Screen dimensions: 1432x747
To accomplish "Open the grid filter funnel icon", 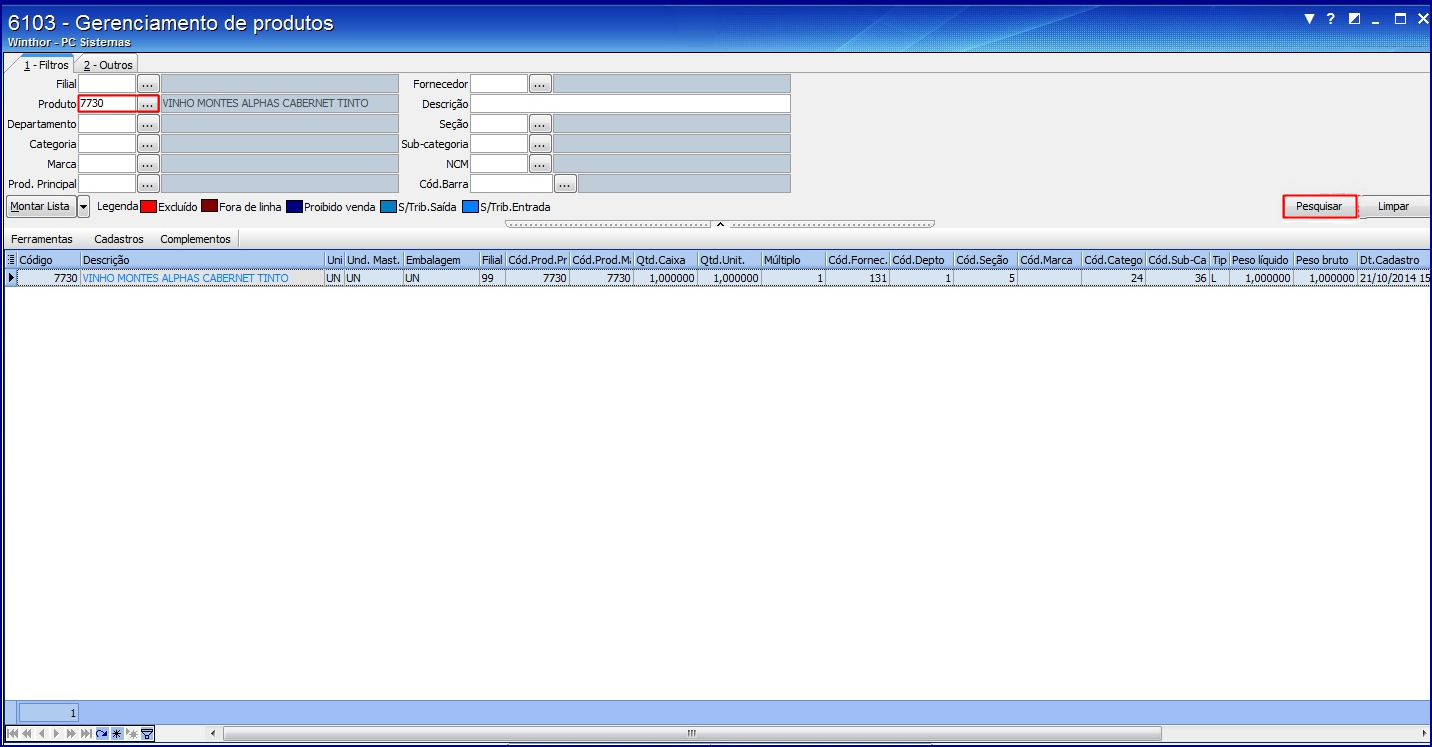I will (x=147, y=734).
